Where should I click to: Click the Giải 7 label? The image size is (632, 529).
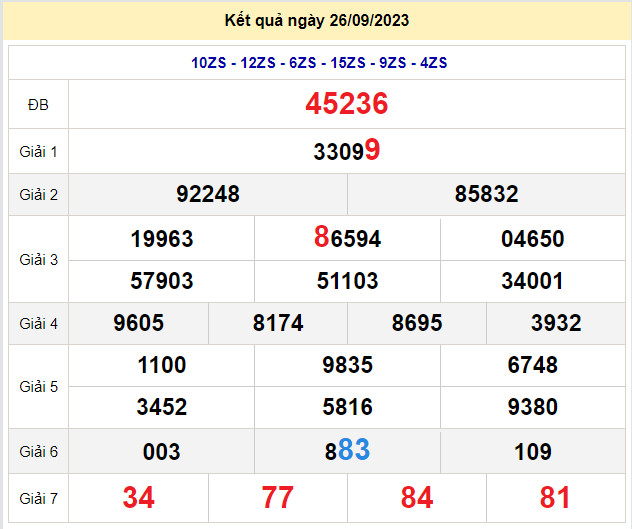click(x=38, y=499)
